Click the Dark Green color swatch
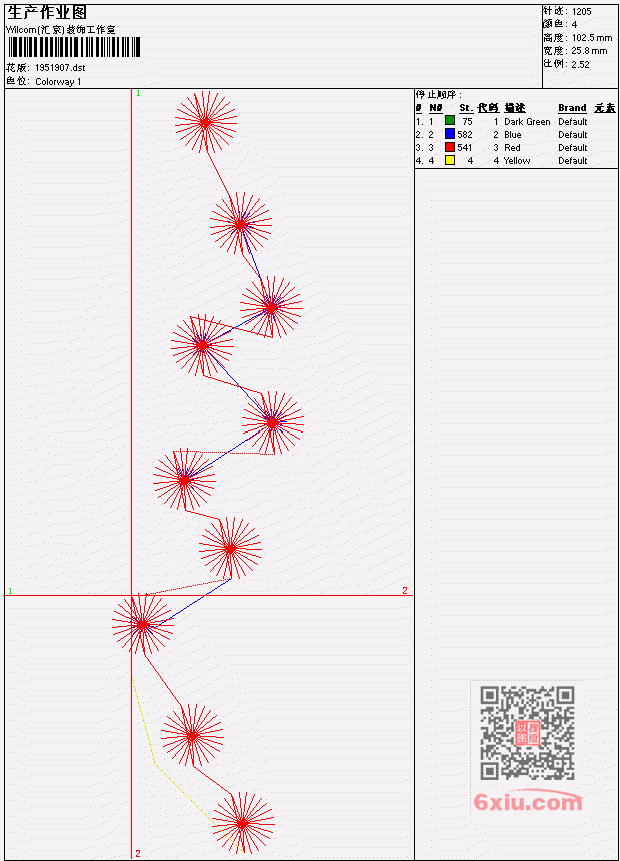This screenshot has width=620, height=861. [450, 121]
